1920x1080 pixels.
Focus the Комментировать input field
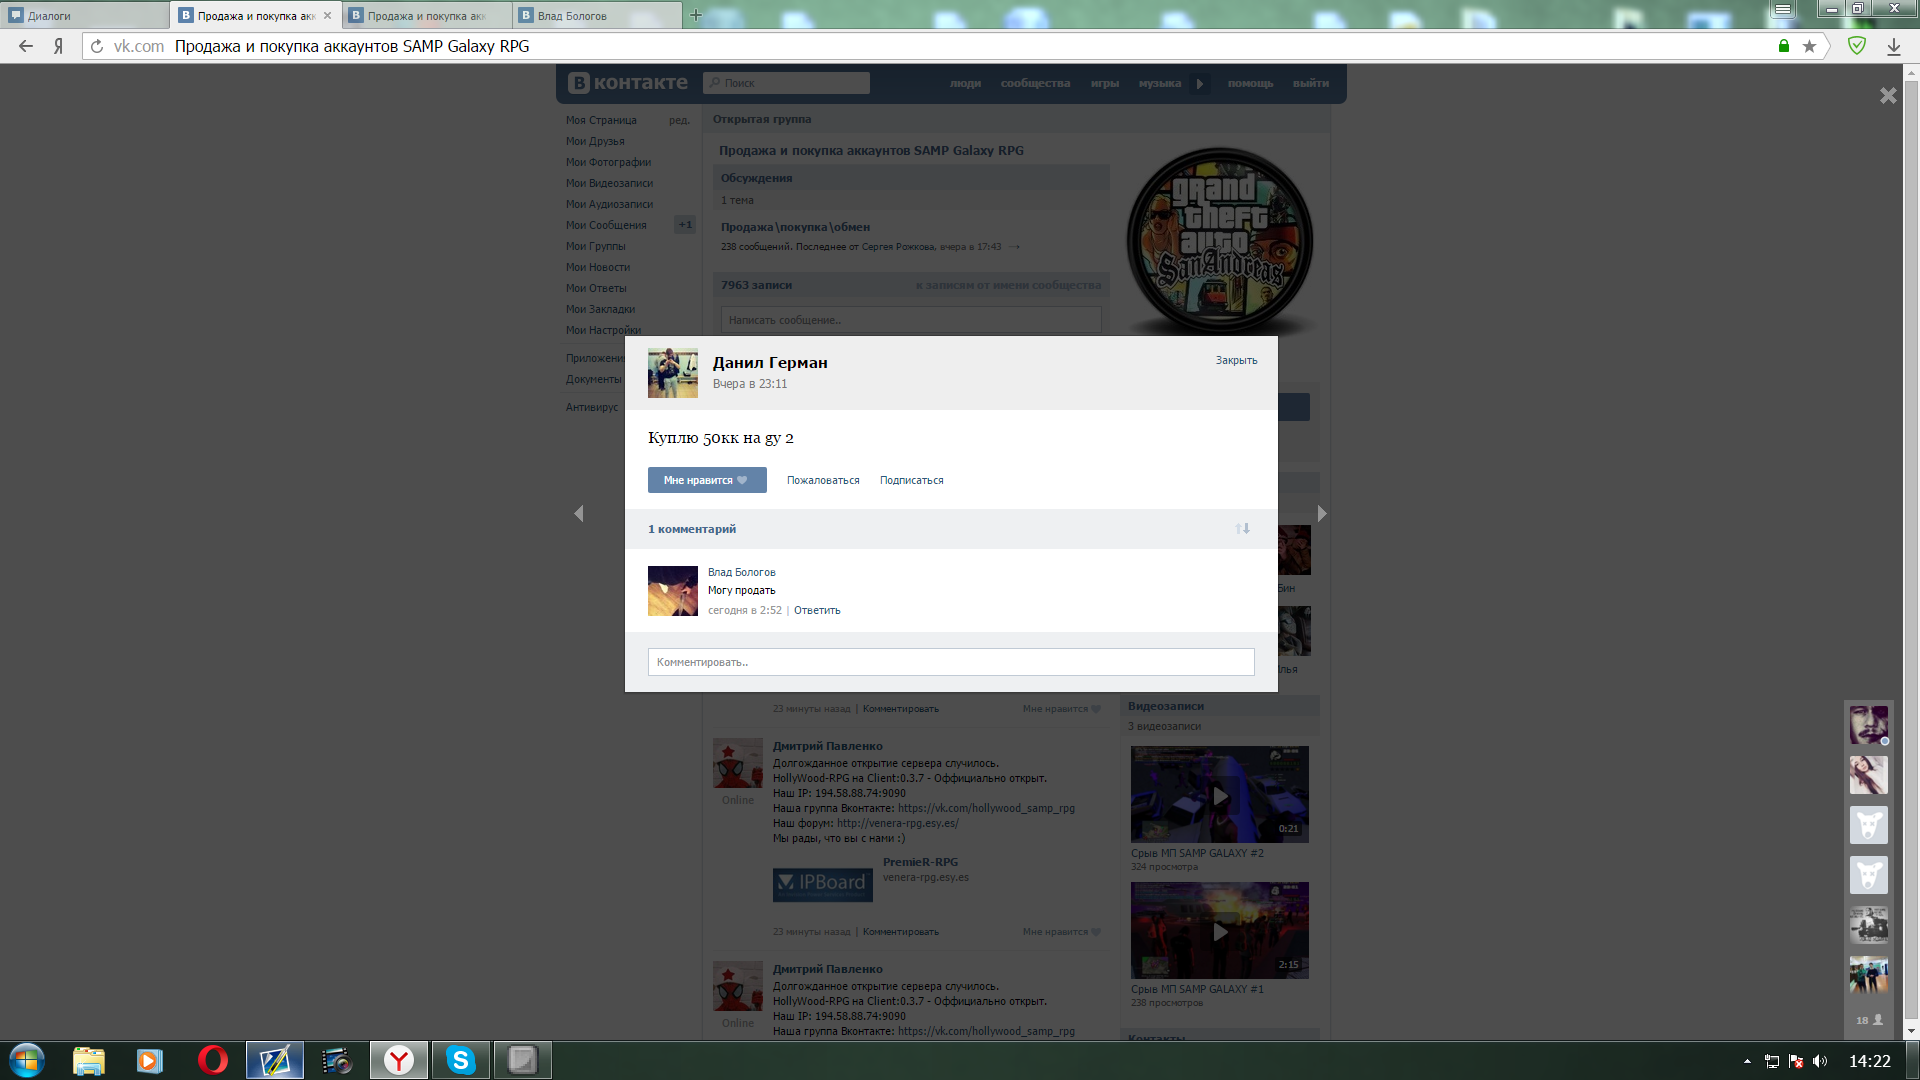coord(951,662)
